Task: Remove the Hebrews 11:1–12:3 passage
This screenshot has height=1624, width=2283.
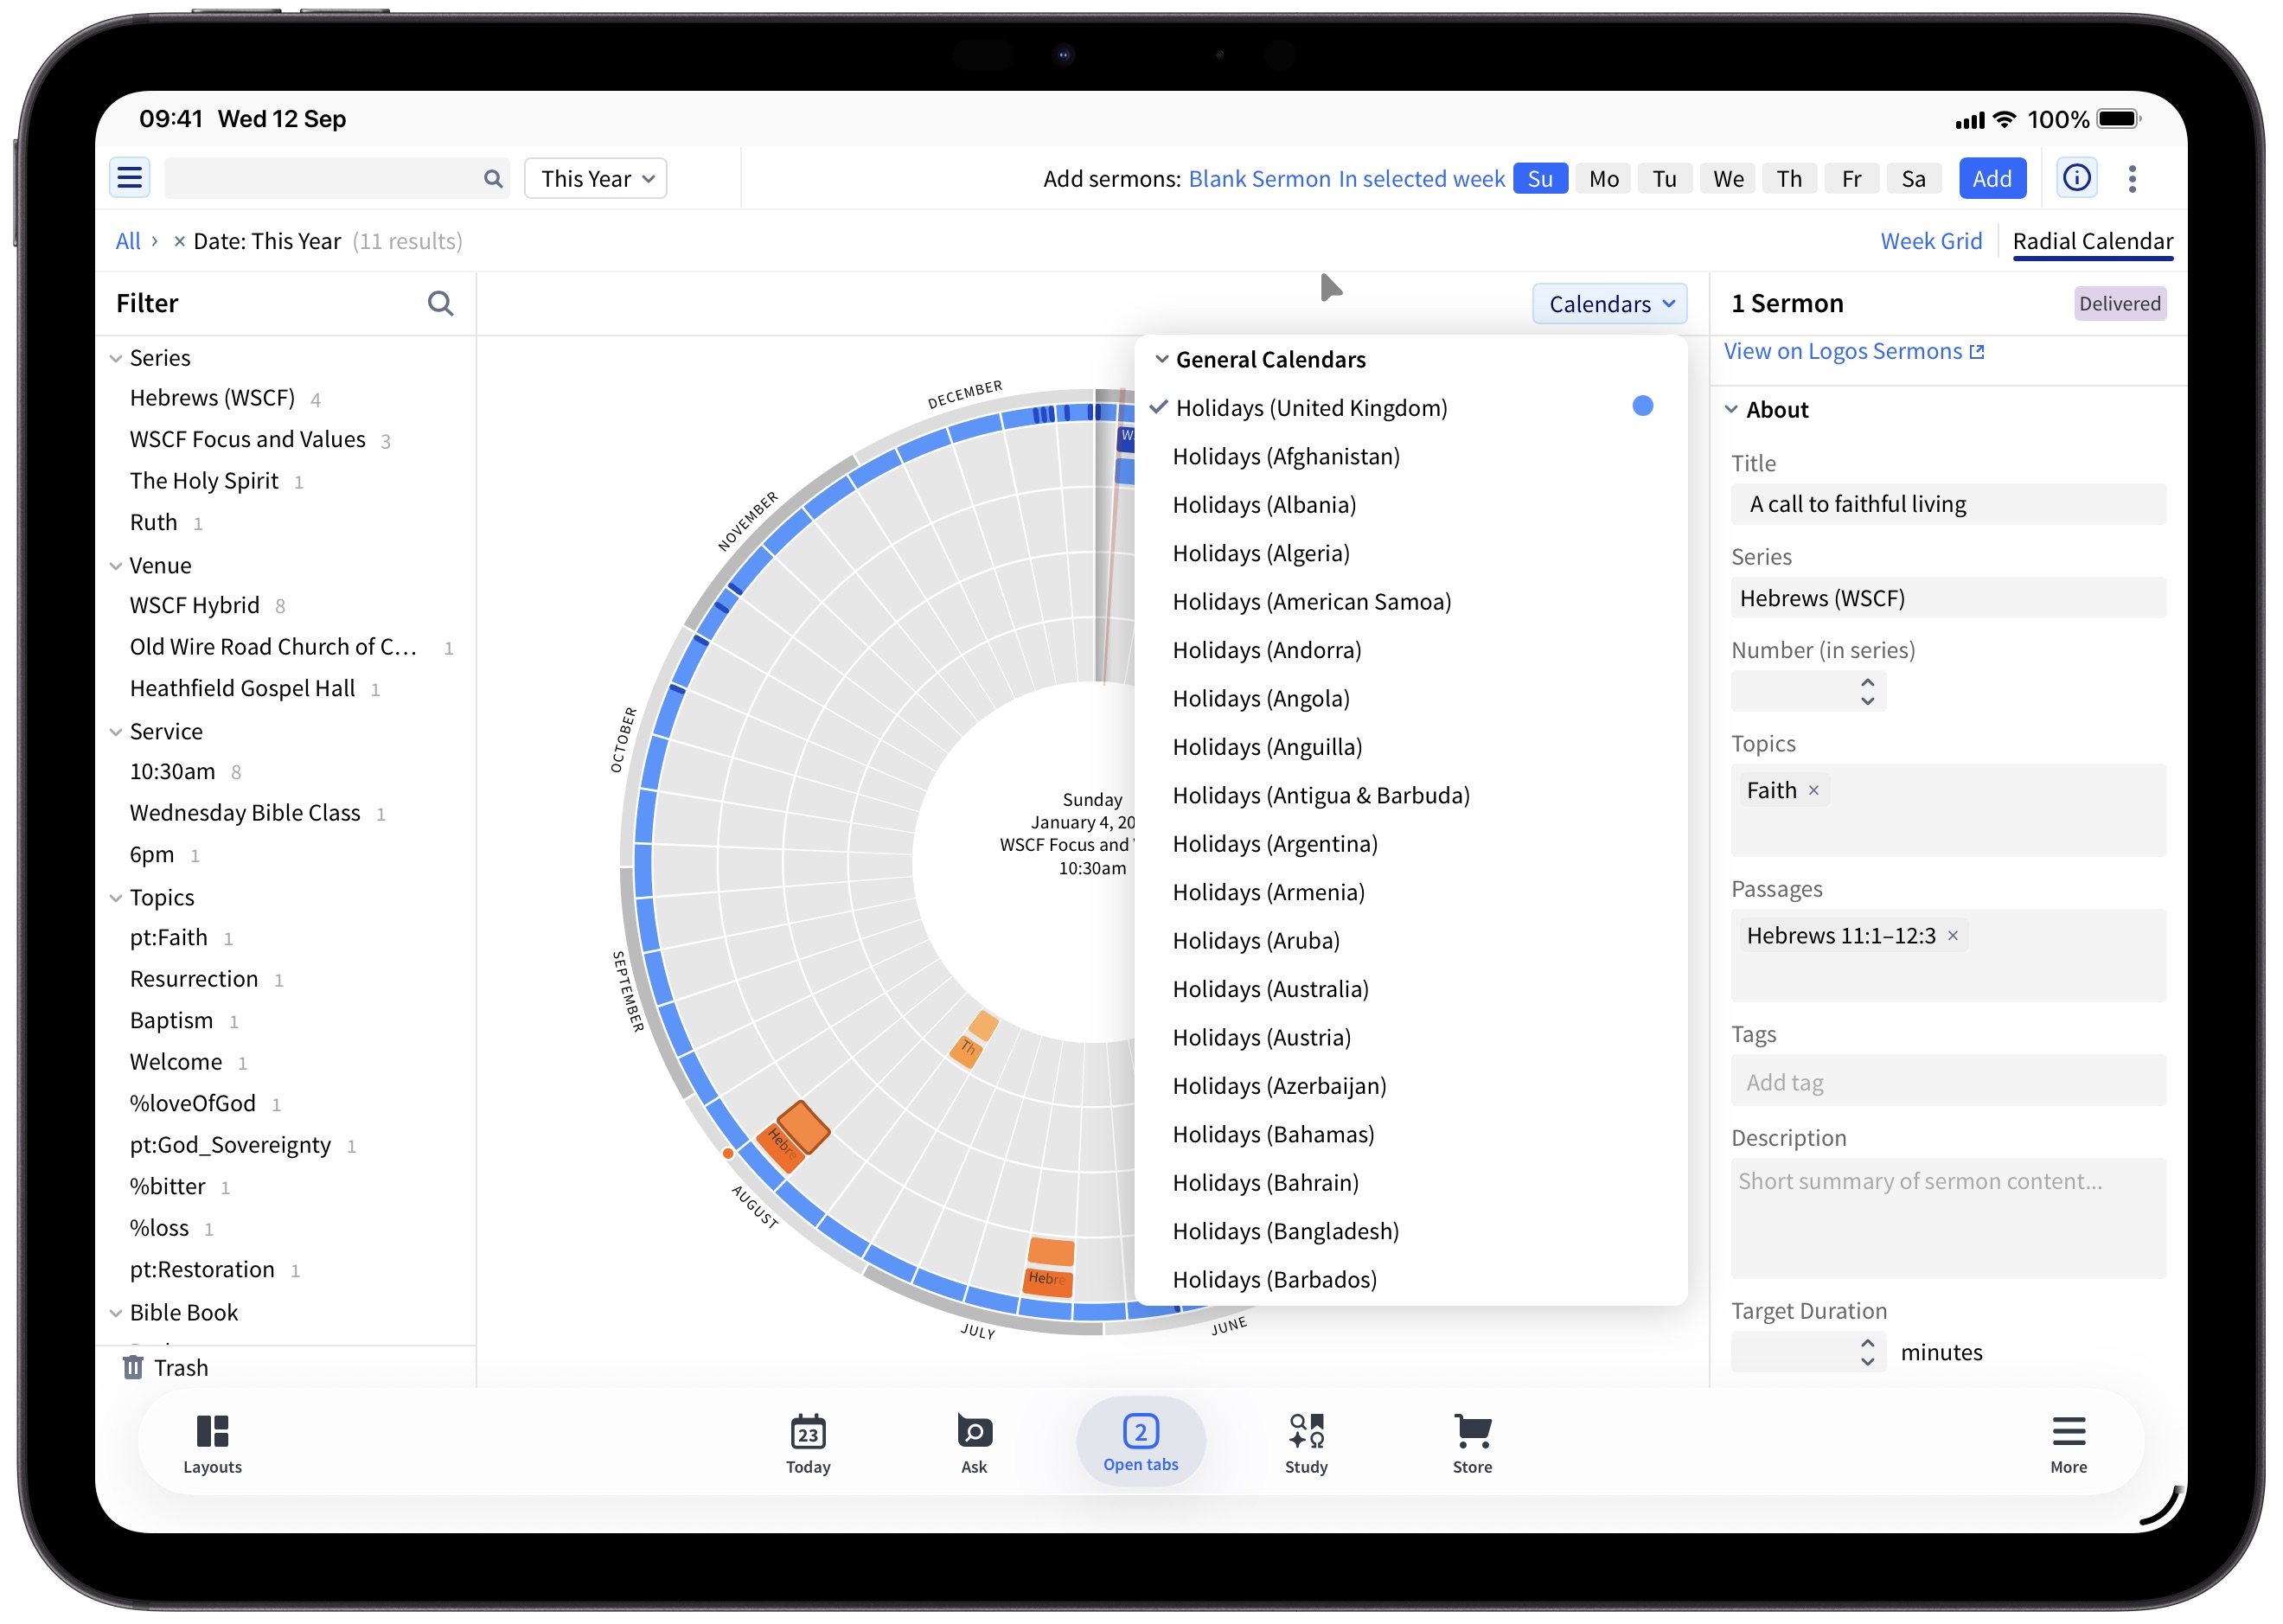Action: tap(1952, 936)
